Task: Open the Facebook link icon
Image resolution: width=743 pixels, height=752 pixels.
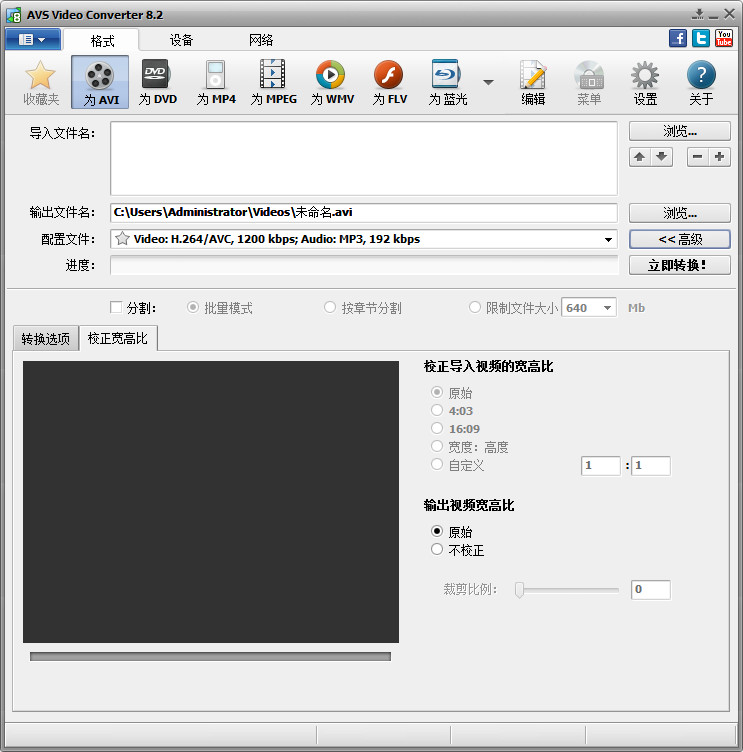Action: (x=678, y=38)
